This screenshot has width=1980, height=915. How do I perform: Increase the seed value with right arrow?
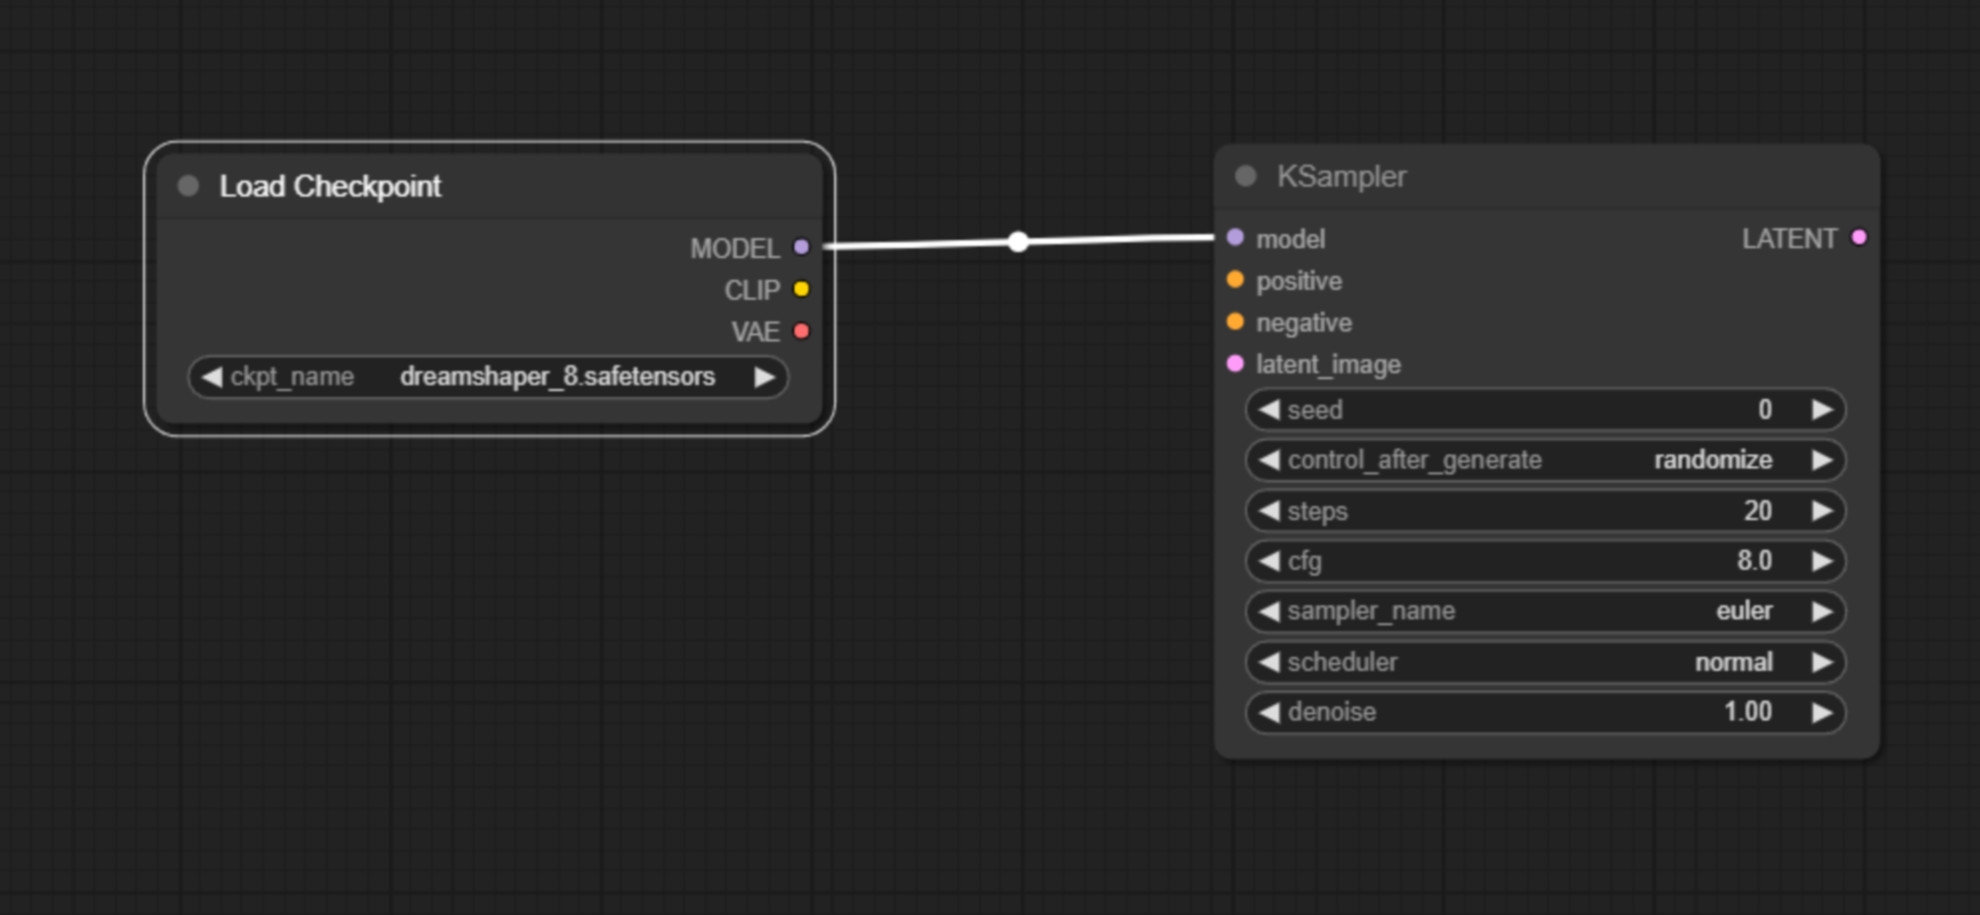[x=1821, y=410]
